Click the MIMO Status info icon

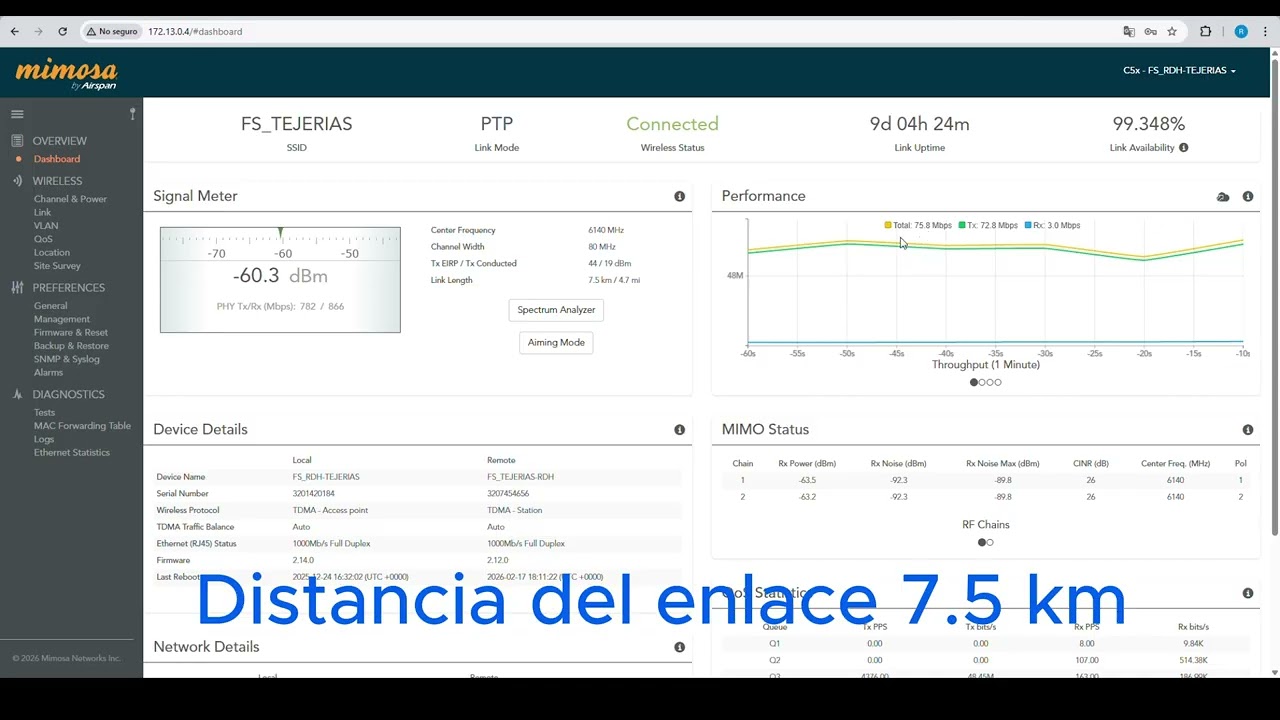tap(1248, 430)
